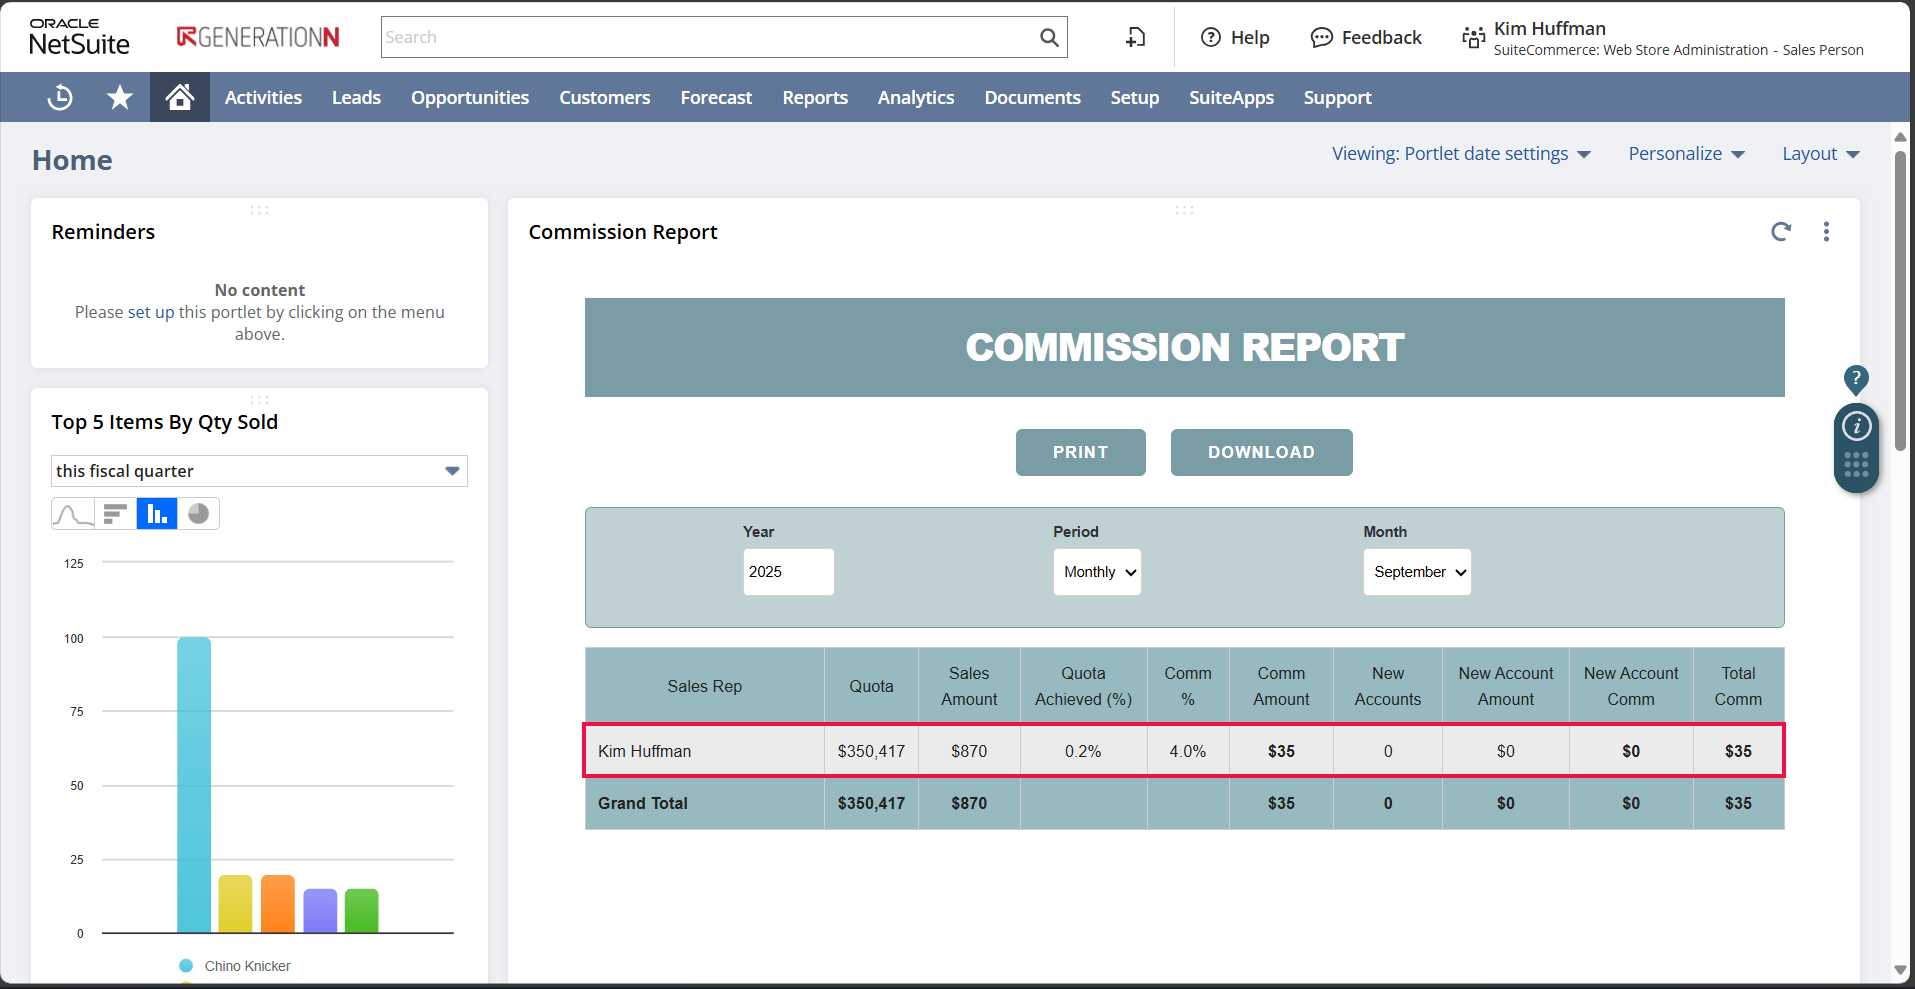The height and width of the screenshot is (989, 1915).
Task: Click the Help question mark icon
Action: point(1211,37)
